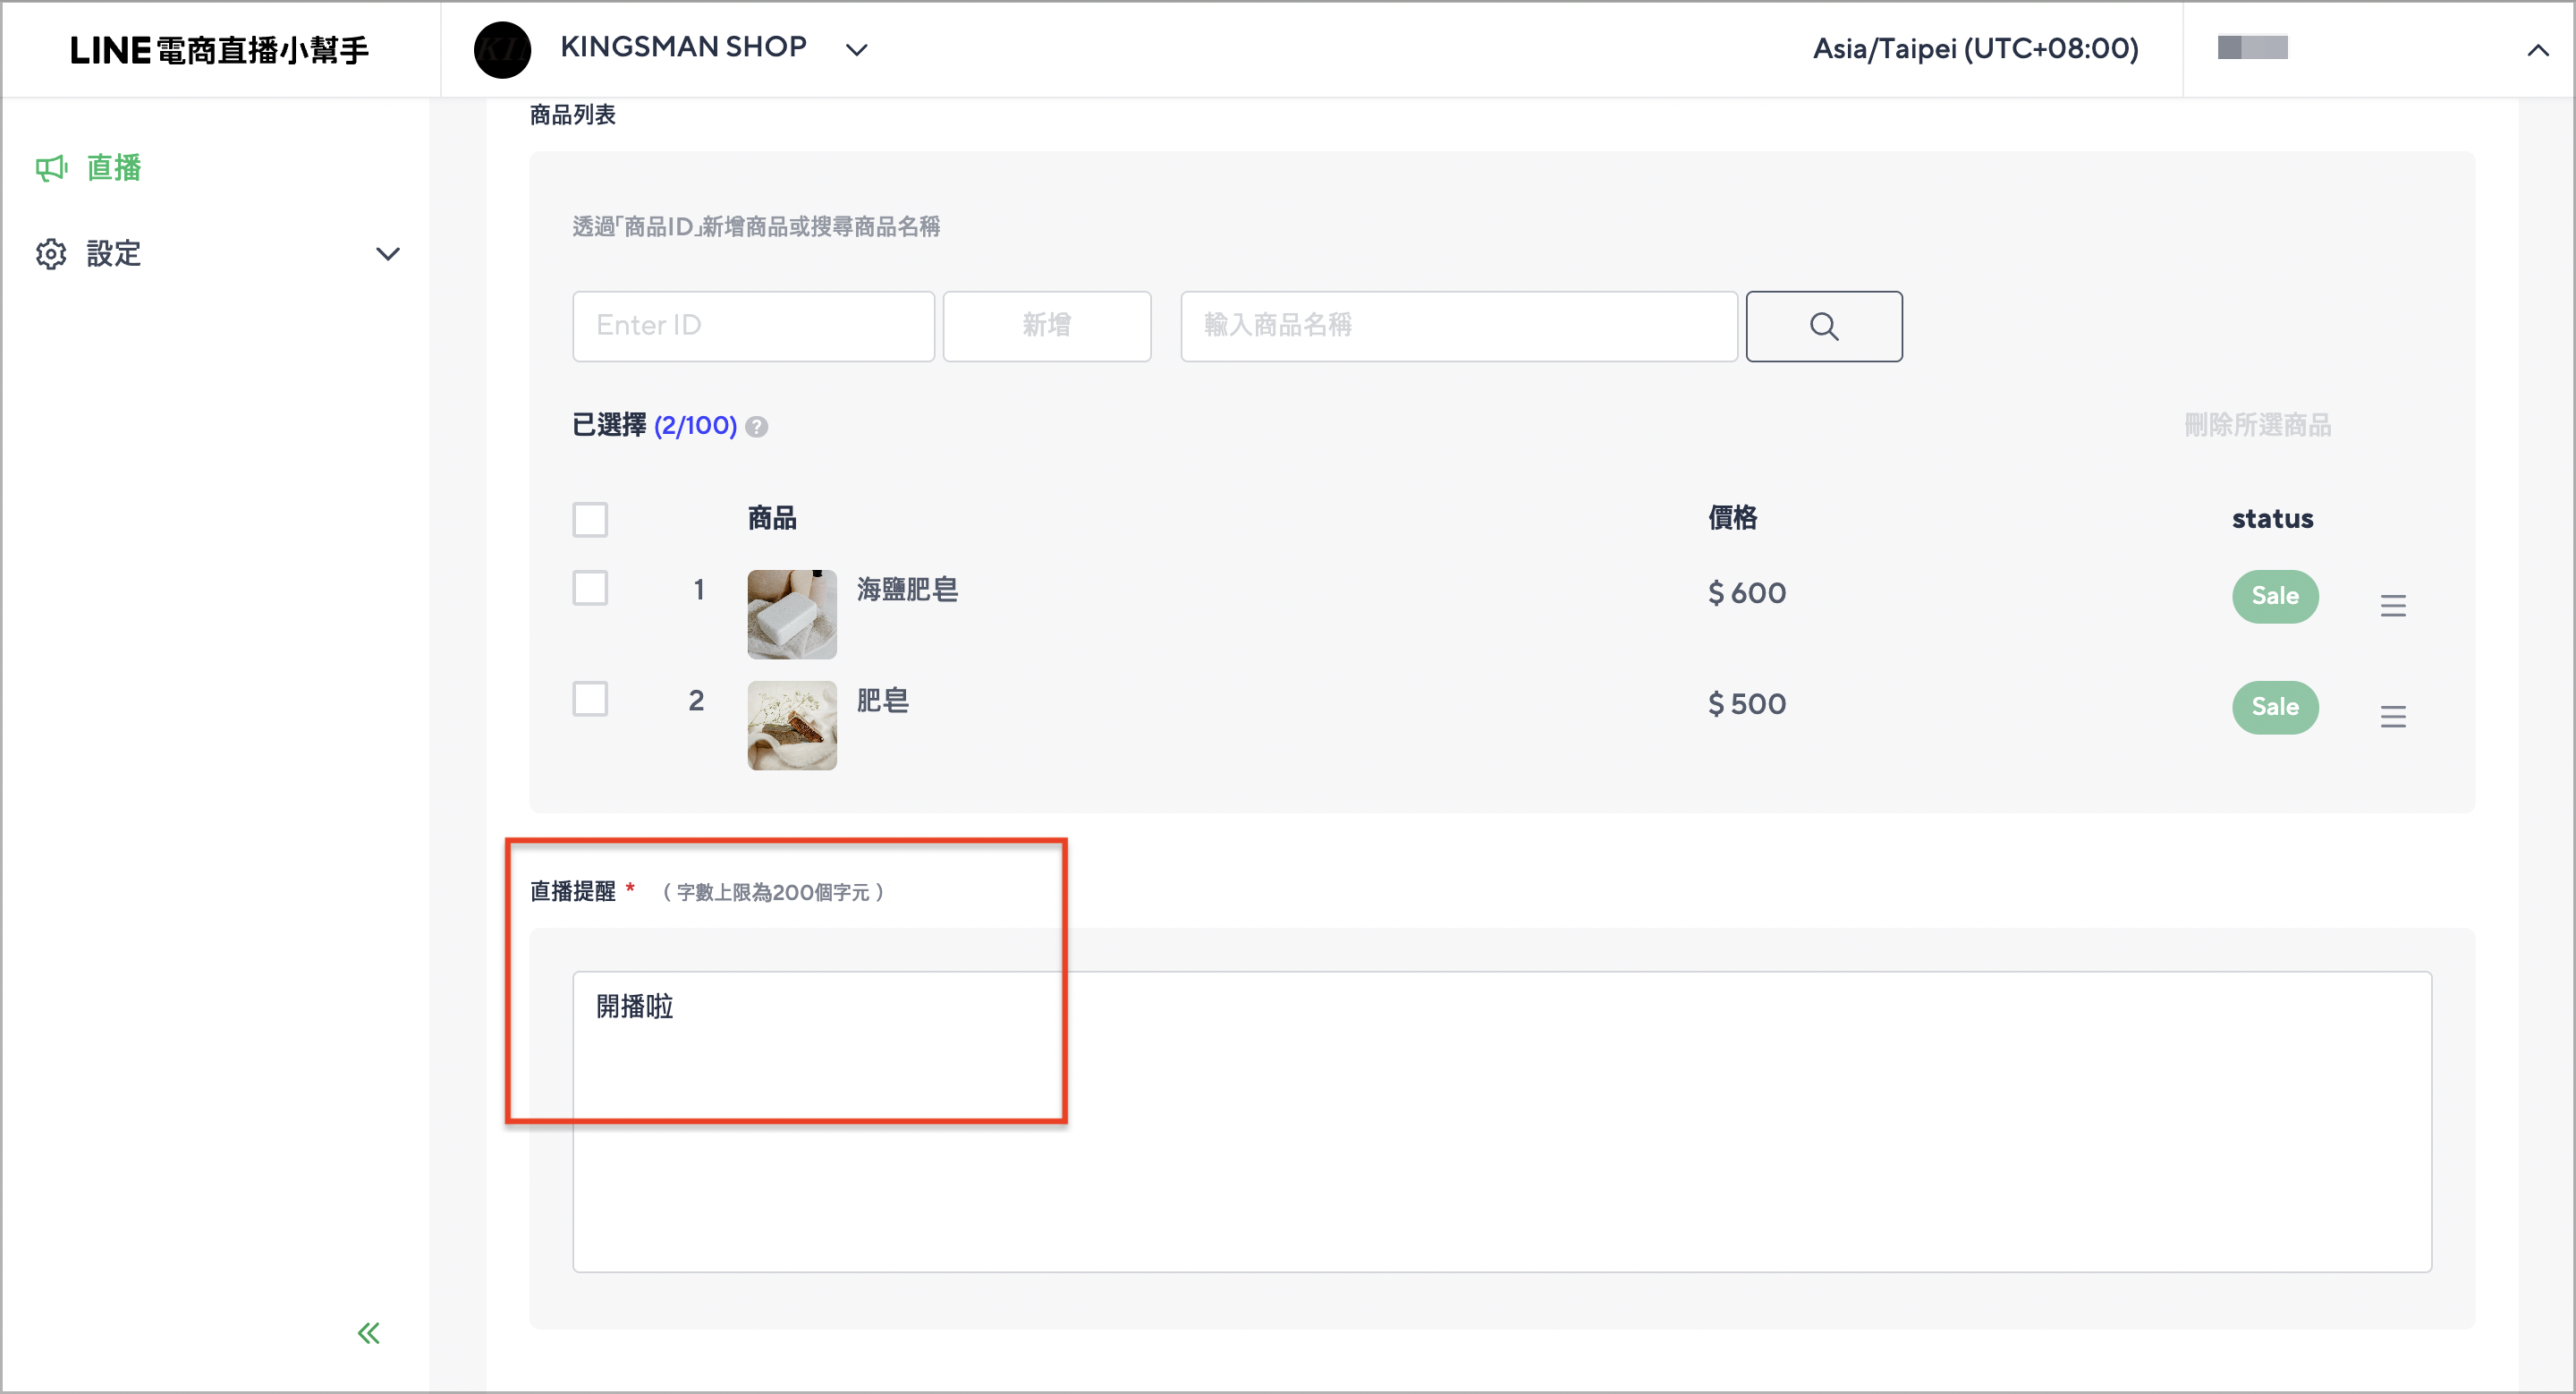Screen dimensions: 2576x1394
Task: Click the Sale status badge for 海鹽肥皂
Action: (2274, 596)
